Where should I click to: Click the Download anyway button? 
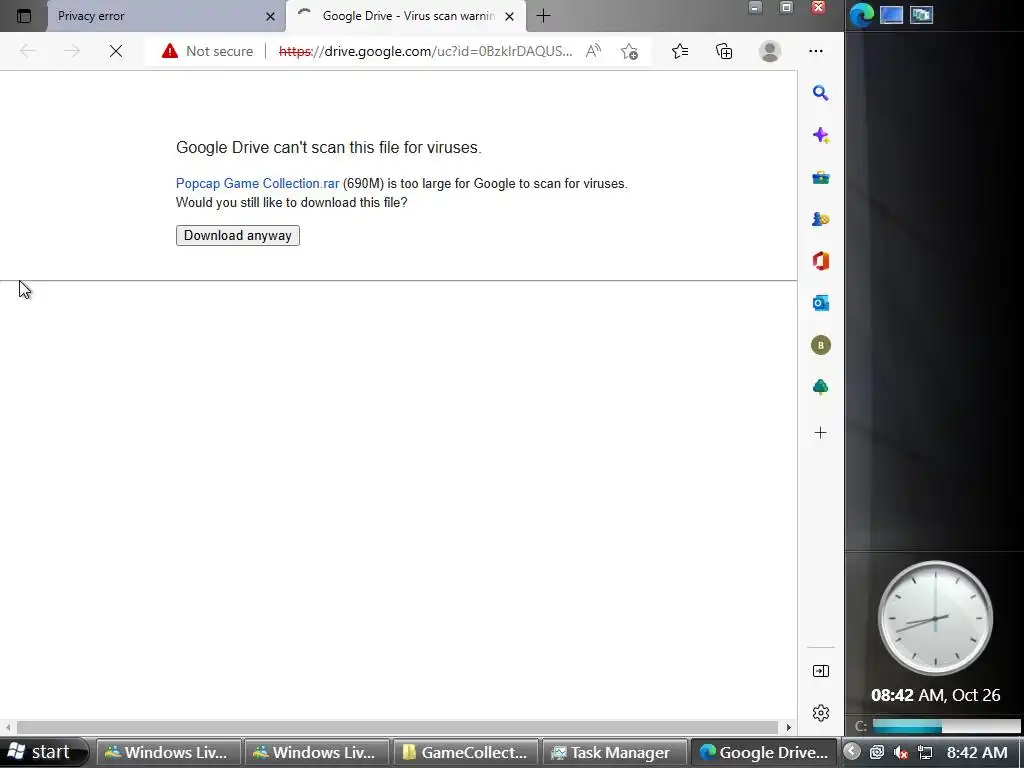(x=238, y=236)
